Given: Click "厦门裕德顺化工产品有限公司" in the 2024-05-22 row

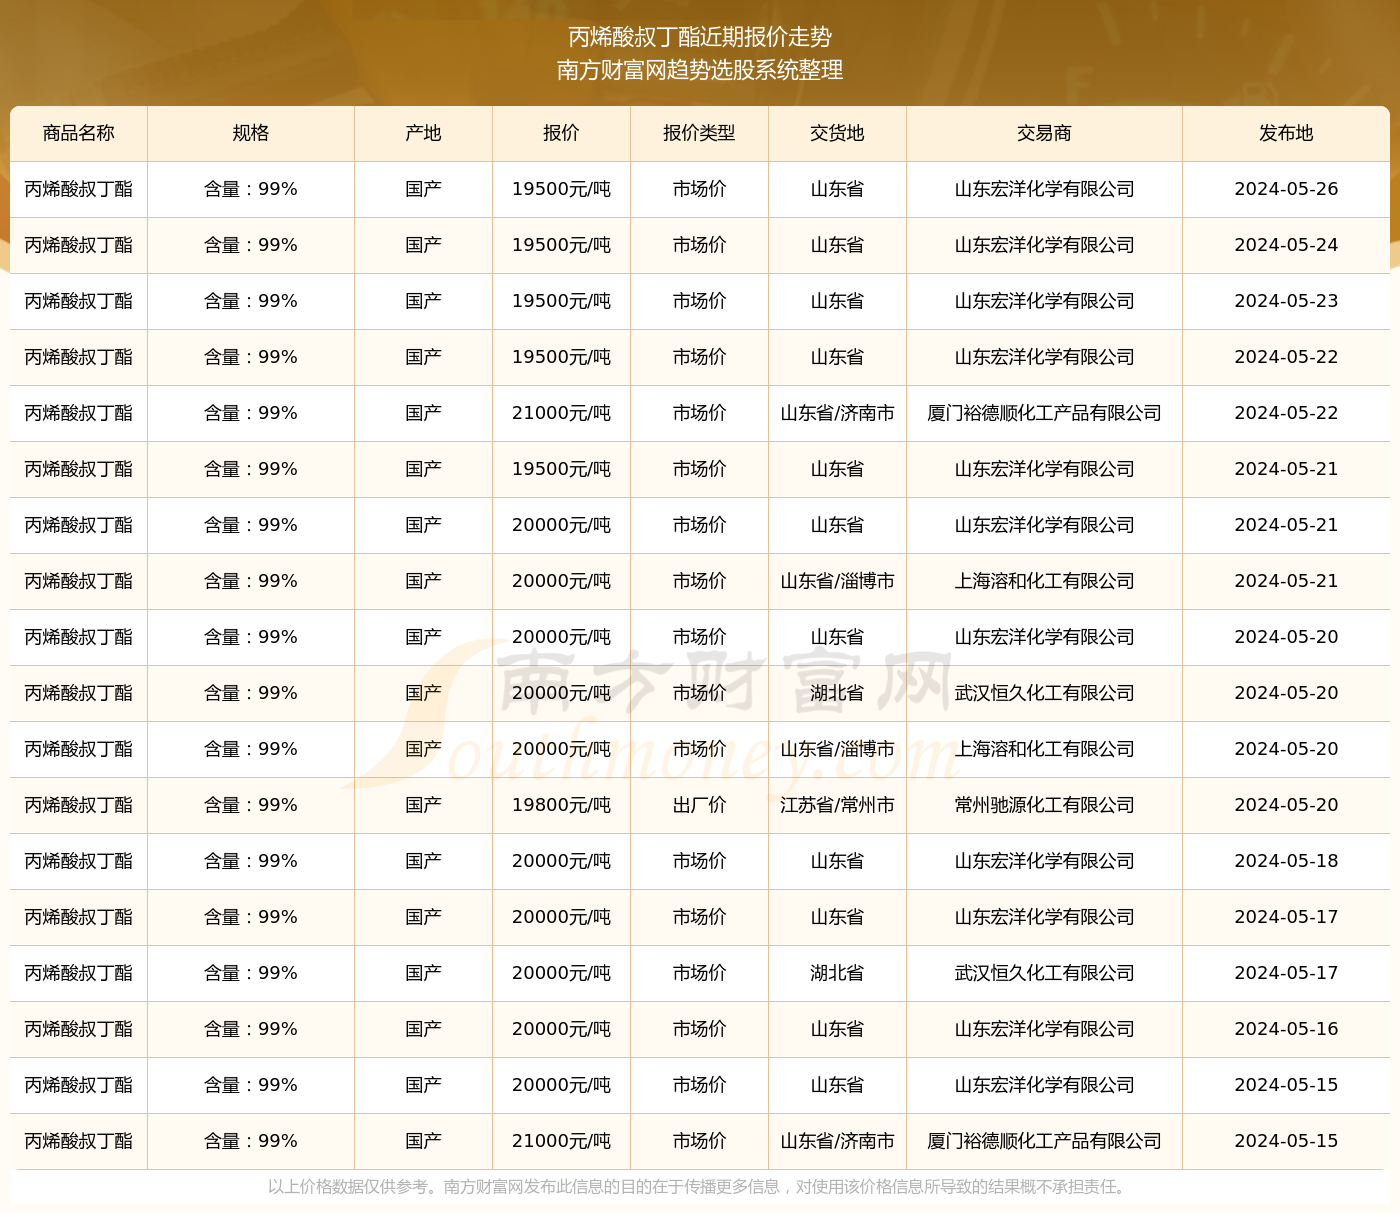Looking at the screenshot, I should 1044,413.
